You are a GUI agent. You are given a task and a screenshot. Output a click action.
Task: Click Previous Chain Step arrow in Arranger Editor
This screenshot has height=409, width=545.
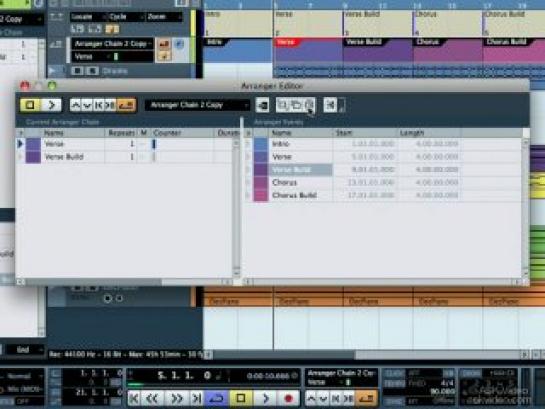76,105
